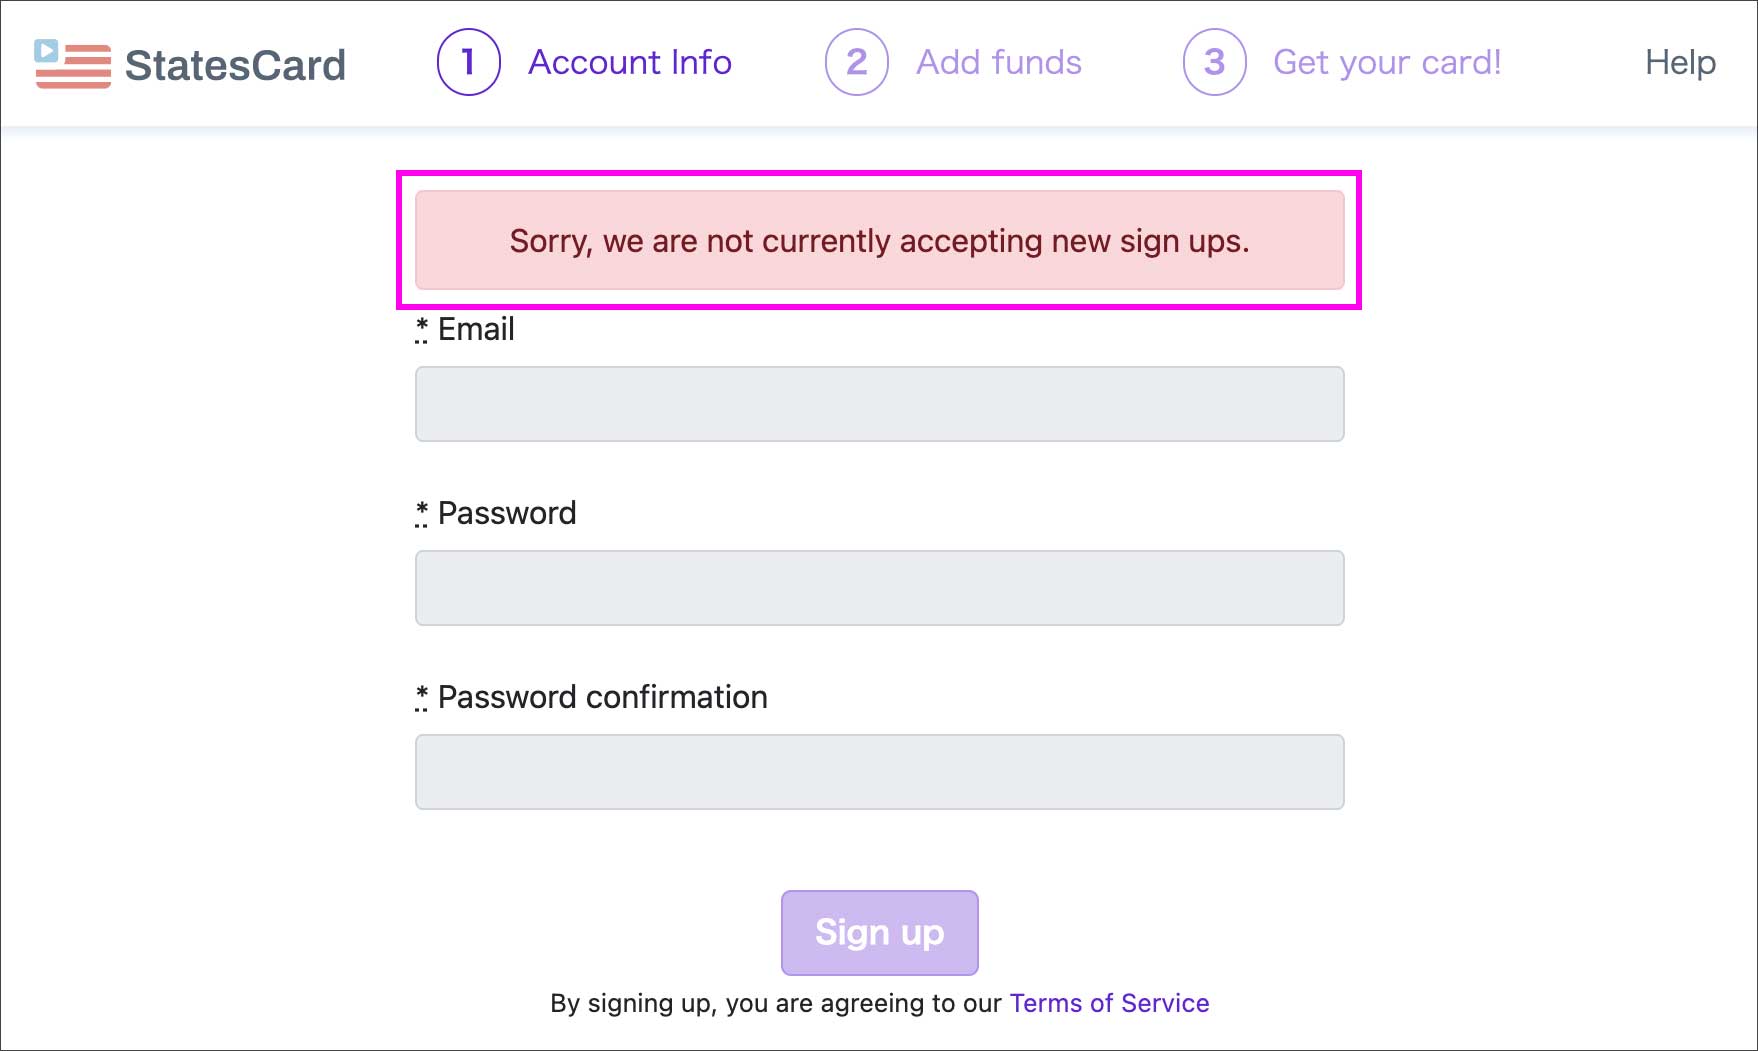Click the StatesCard brand name text
This screenshot has width=1758, height=1051.
tap(235, 65)
